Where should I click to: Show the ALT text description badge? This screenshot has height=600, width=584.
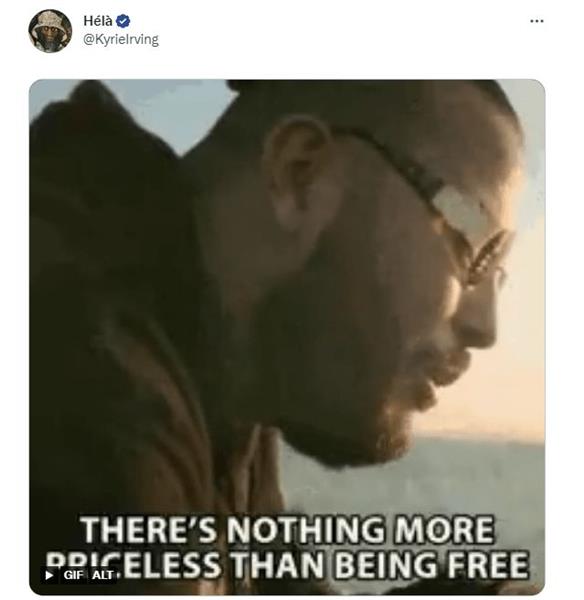click(x=103, y=575)
